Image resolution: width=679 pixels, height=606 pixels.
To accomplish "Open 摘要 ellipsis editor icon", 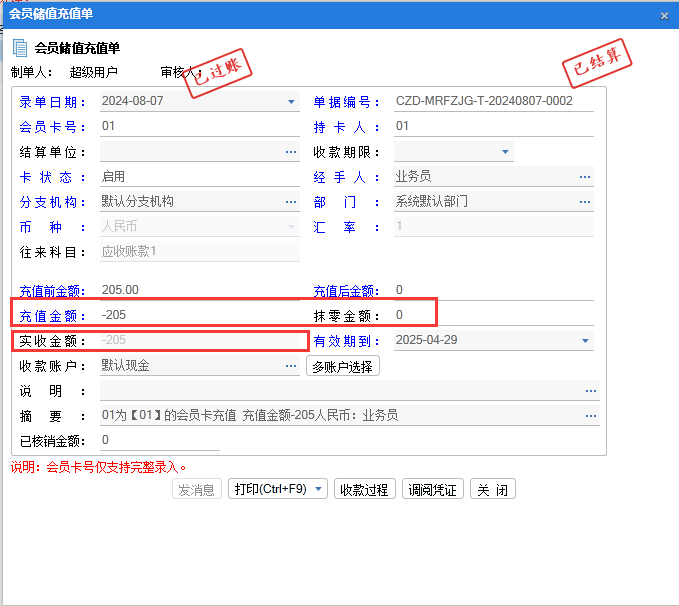I will [591, 416].
